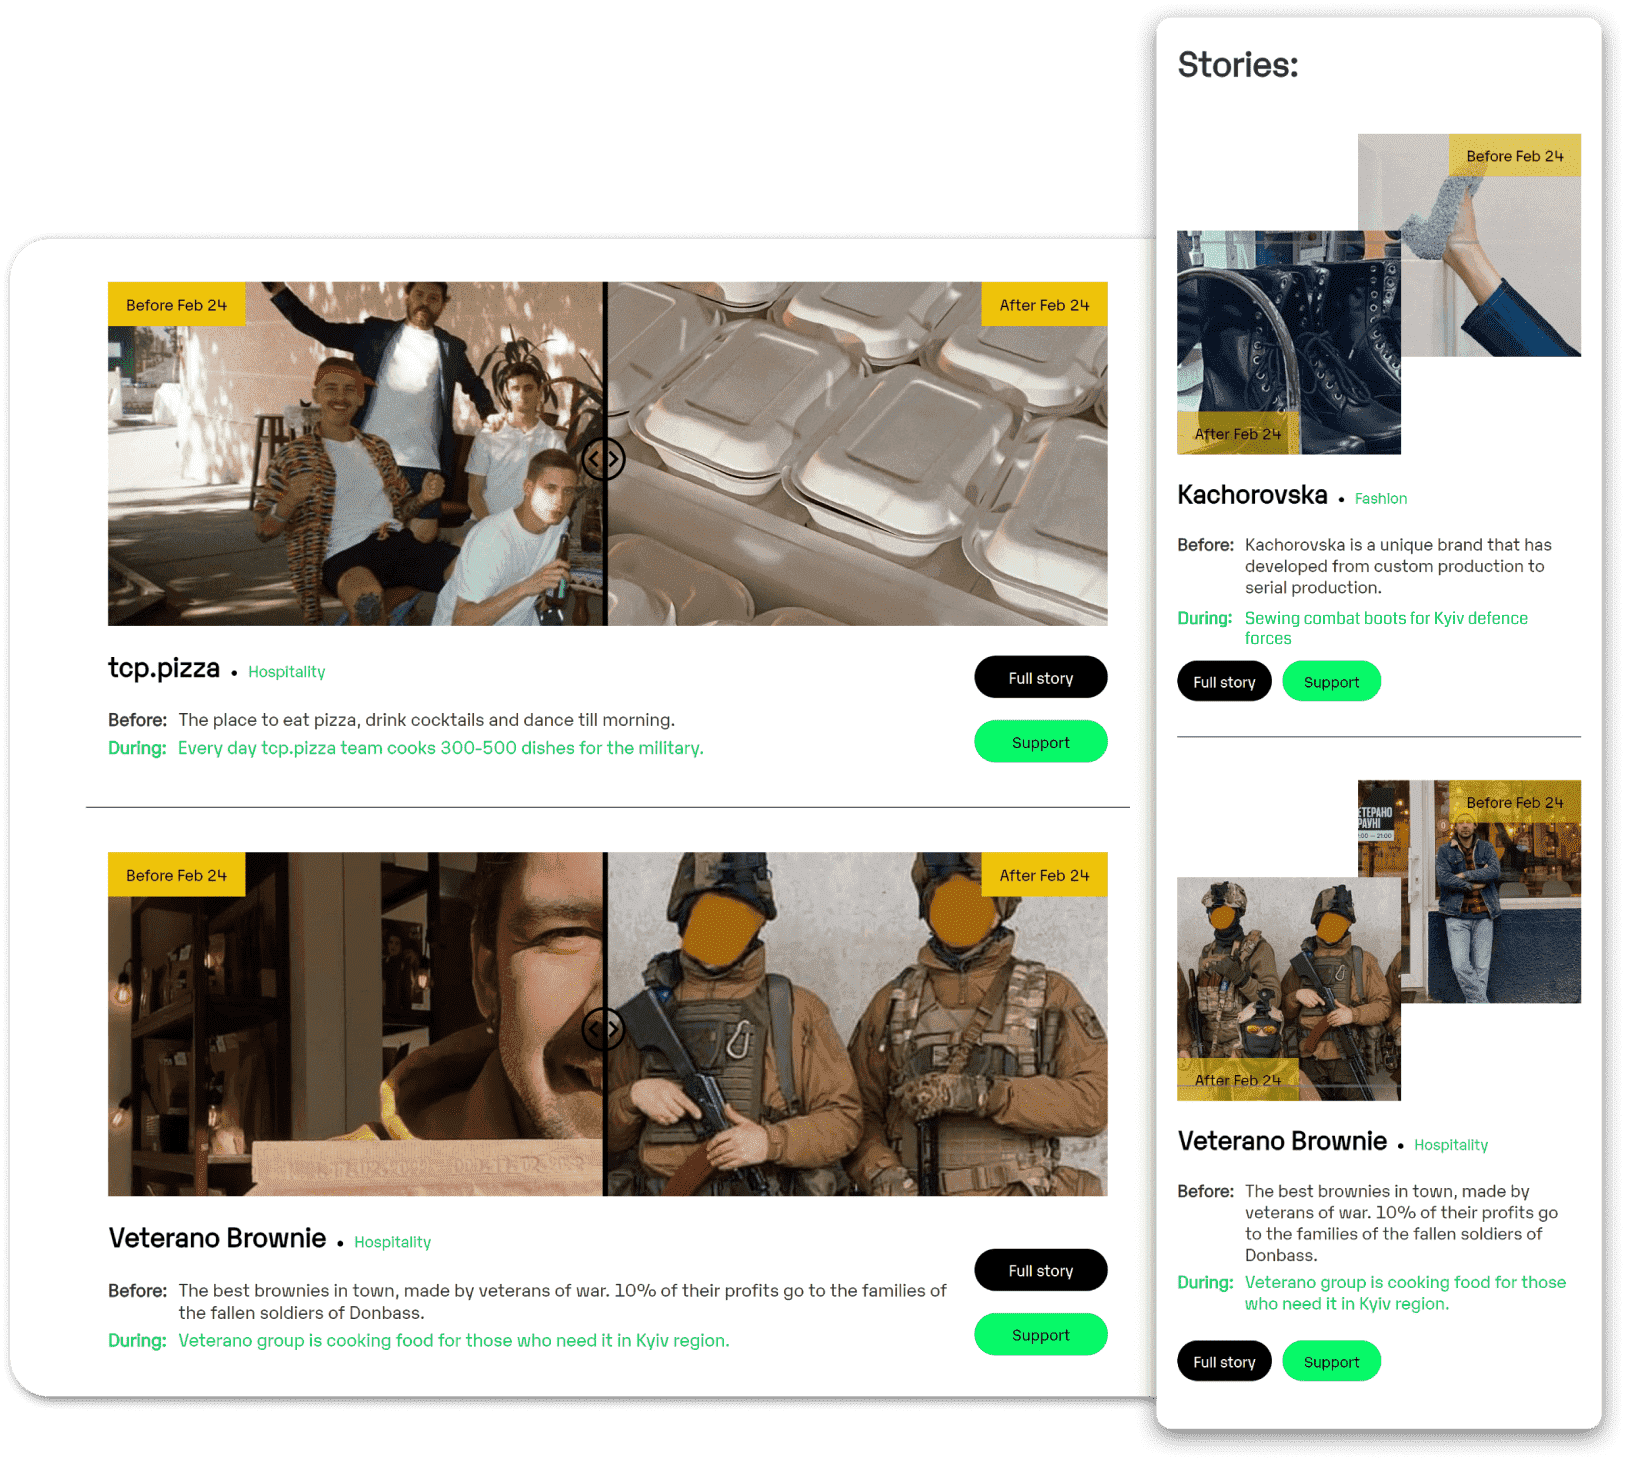Click Hospitality tag next to tcp.pizza

[x=287, y=672]
